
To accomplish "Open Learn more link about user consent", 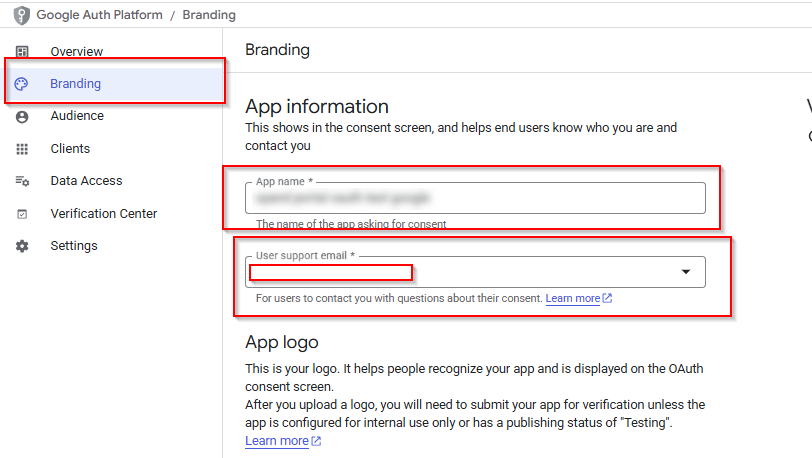I will pyautogui.click(x=573, y=298).
